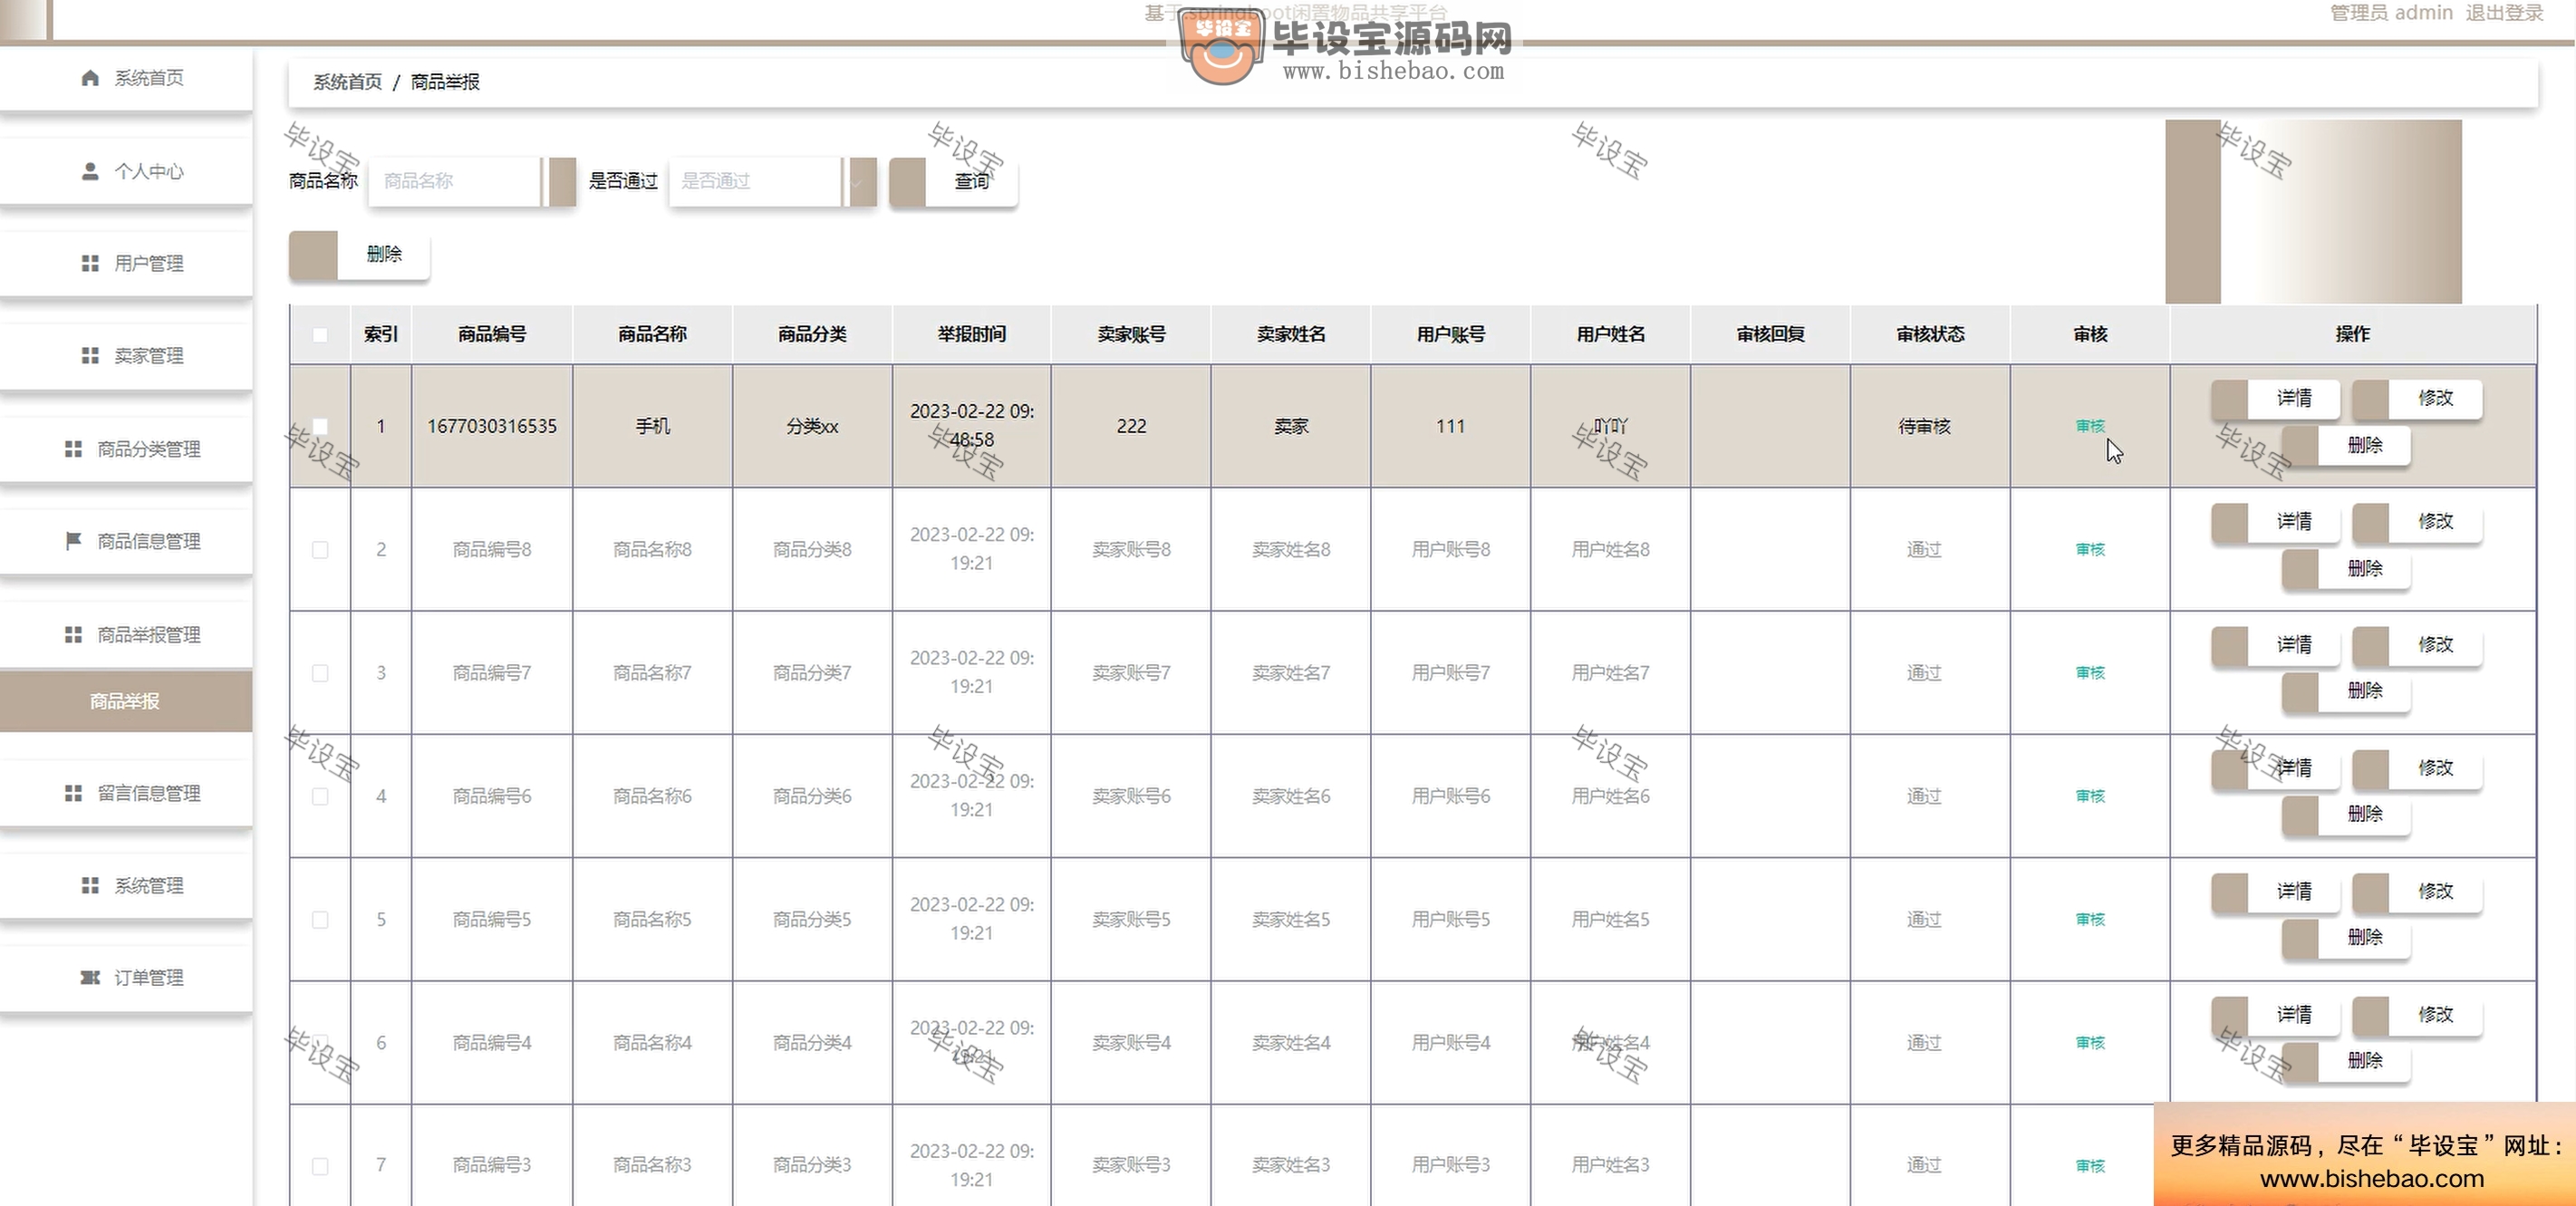Check the checkbox for row 2 商品编号8
2576x1206 pixels.
pos(320,550)
